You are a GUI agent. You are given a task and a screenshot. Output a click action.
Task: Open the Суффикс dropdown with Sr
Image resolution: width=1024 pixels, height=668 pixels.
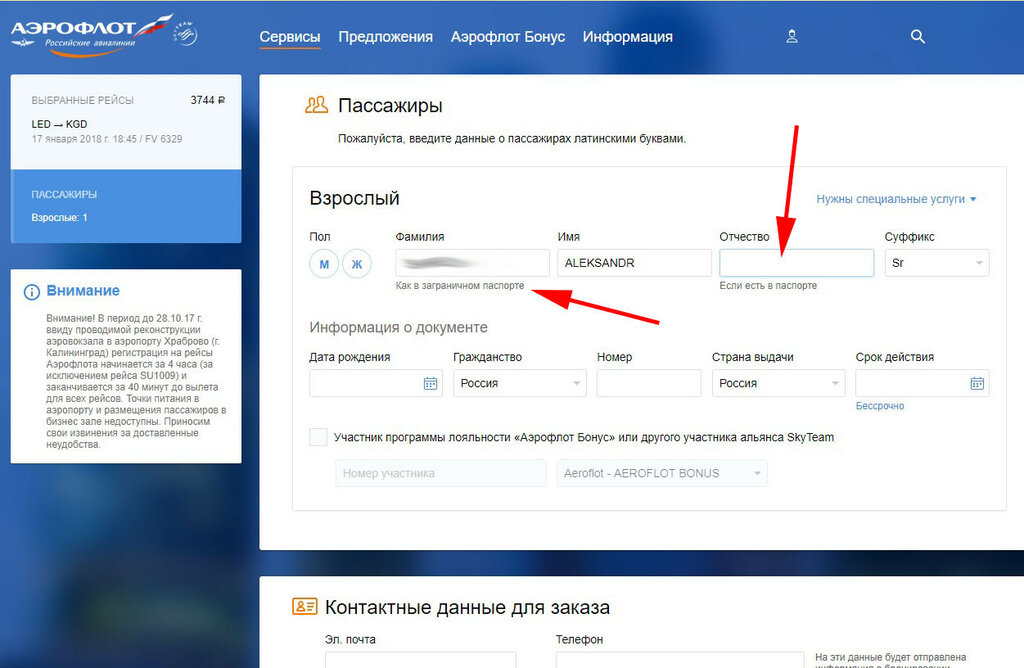936,263
